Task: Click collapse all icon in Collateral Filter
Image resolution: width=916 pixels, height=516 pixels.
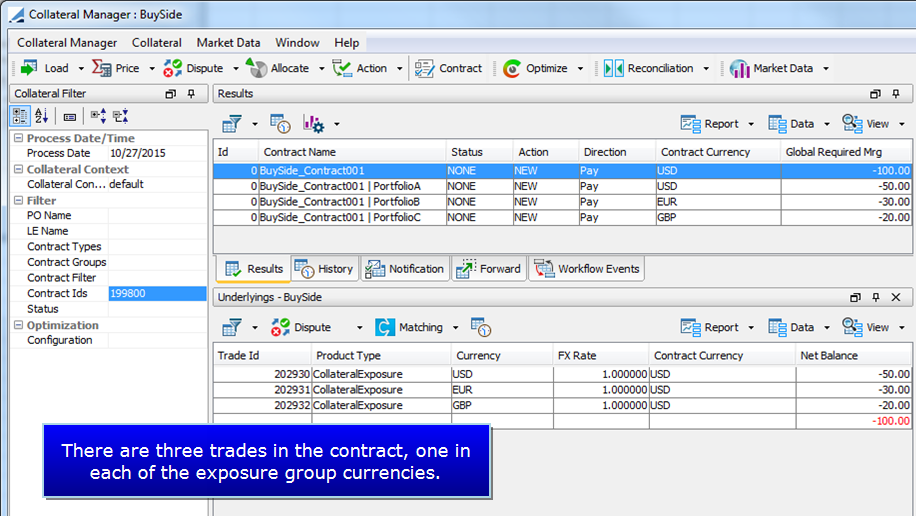Action: coord(120,116)
